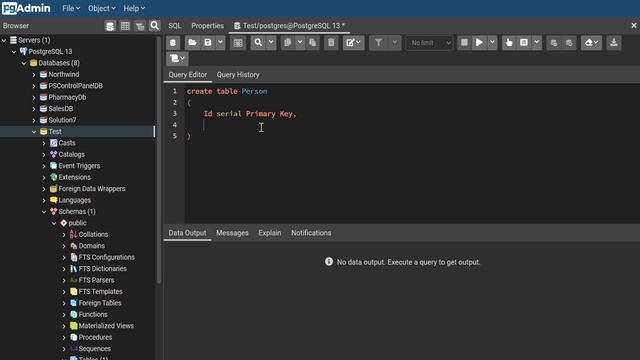This screenshot has height=360, width=640.
Task: Select the PSControlPanelDB database
Action: (75, 86)
